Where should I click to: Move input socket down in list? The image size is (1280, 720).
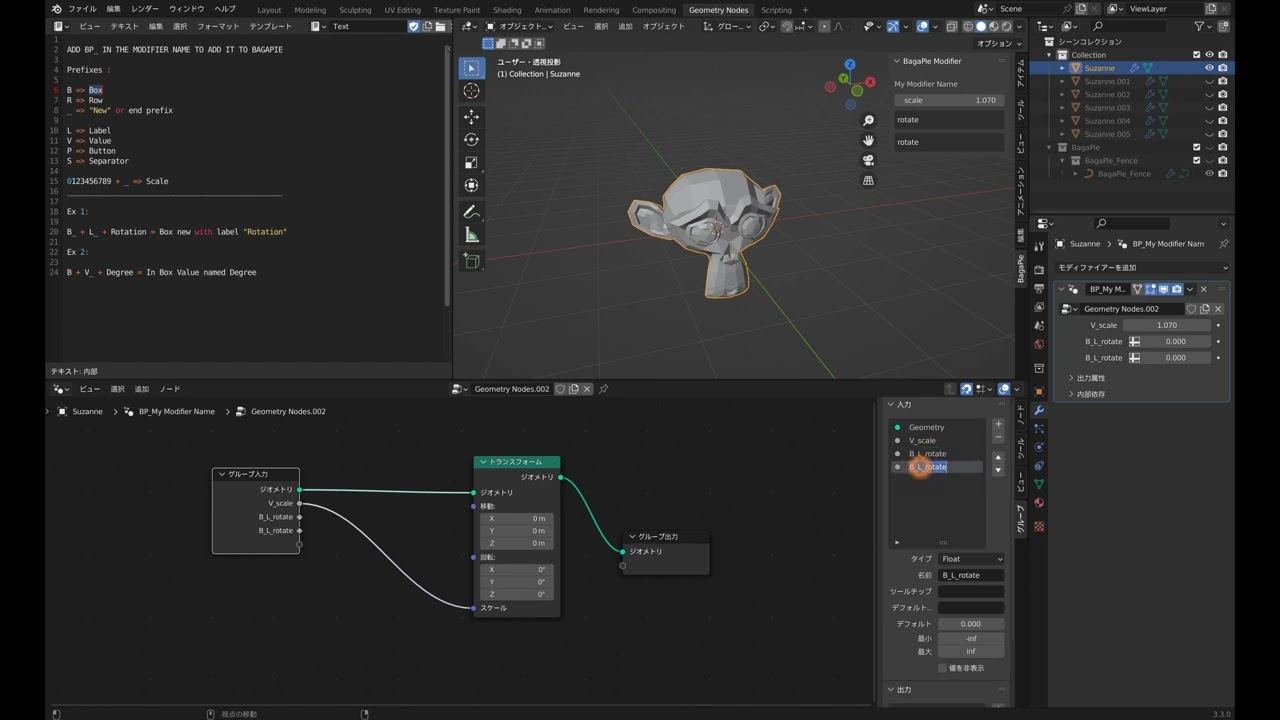coord(997,470)
